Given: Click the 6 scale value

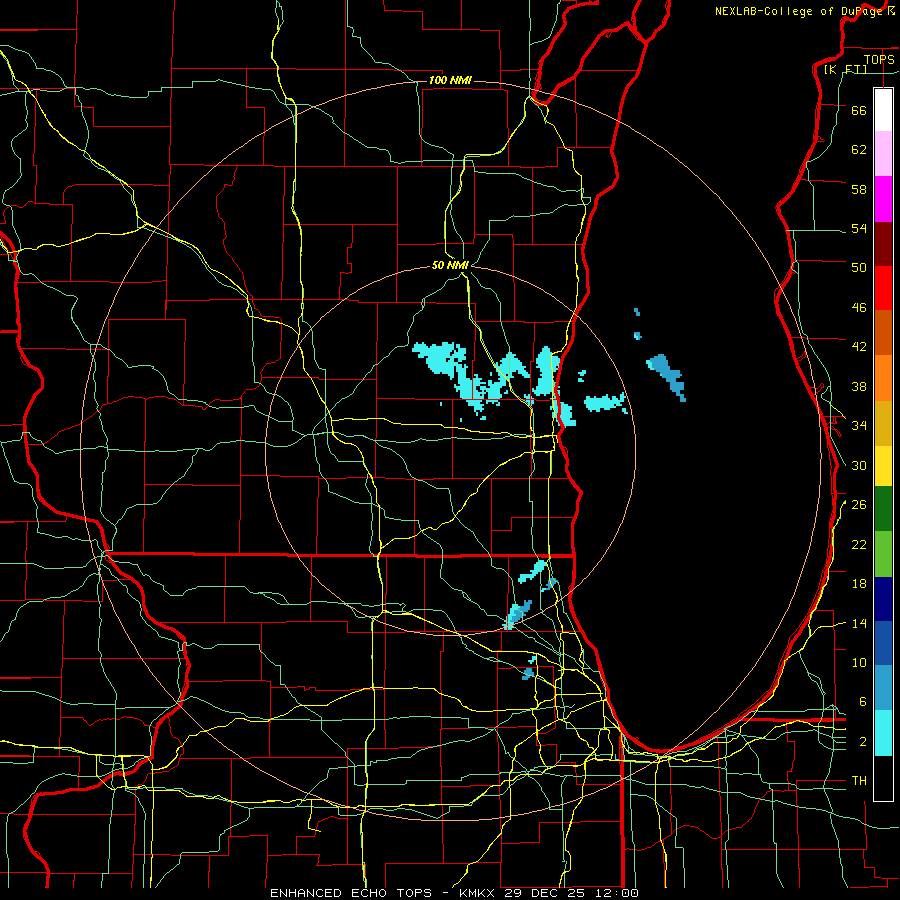Looking at the screenshot, I should pyautogui.click(x=862, y=702).
